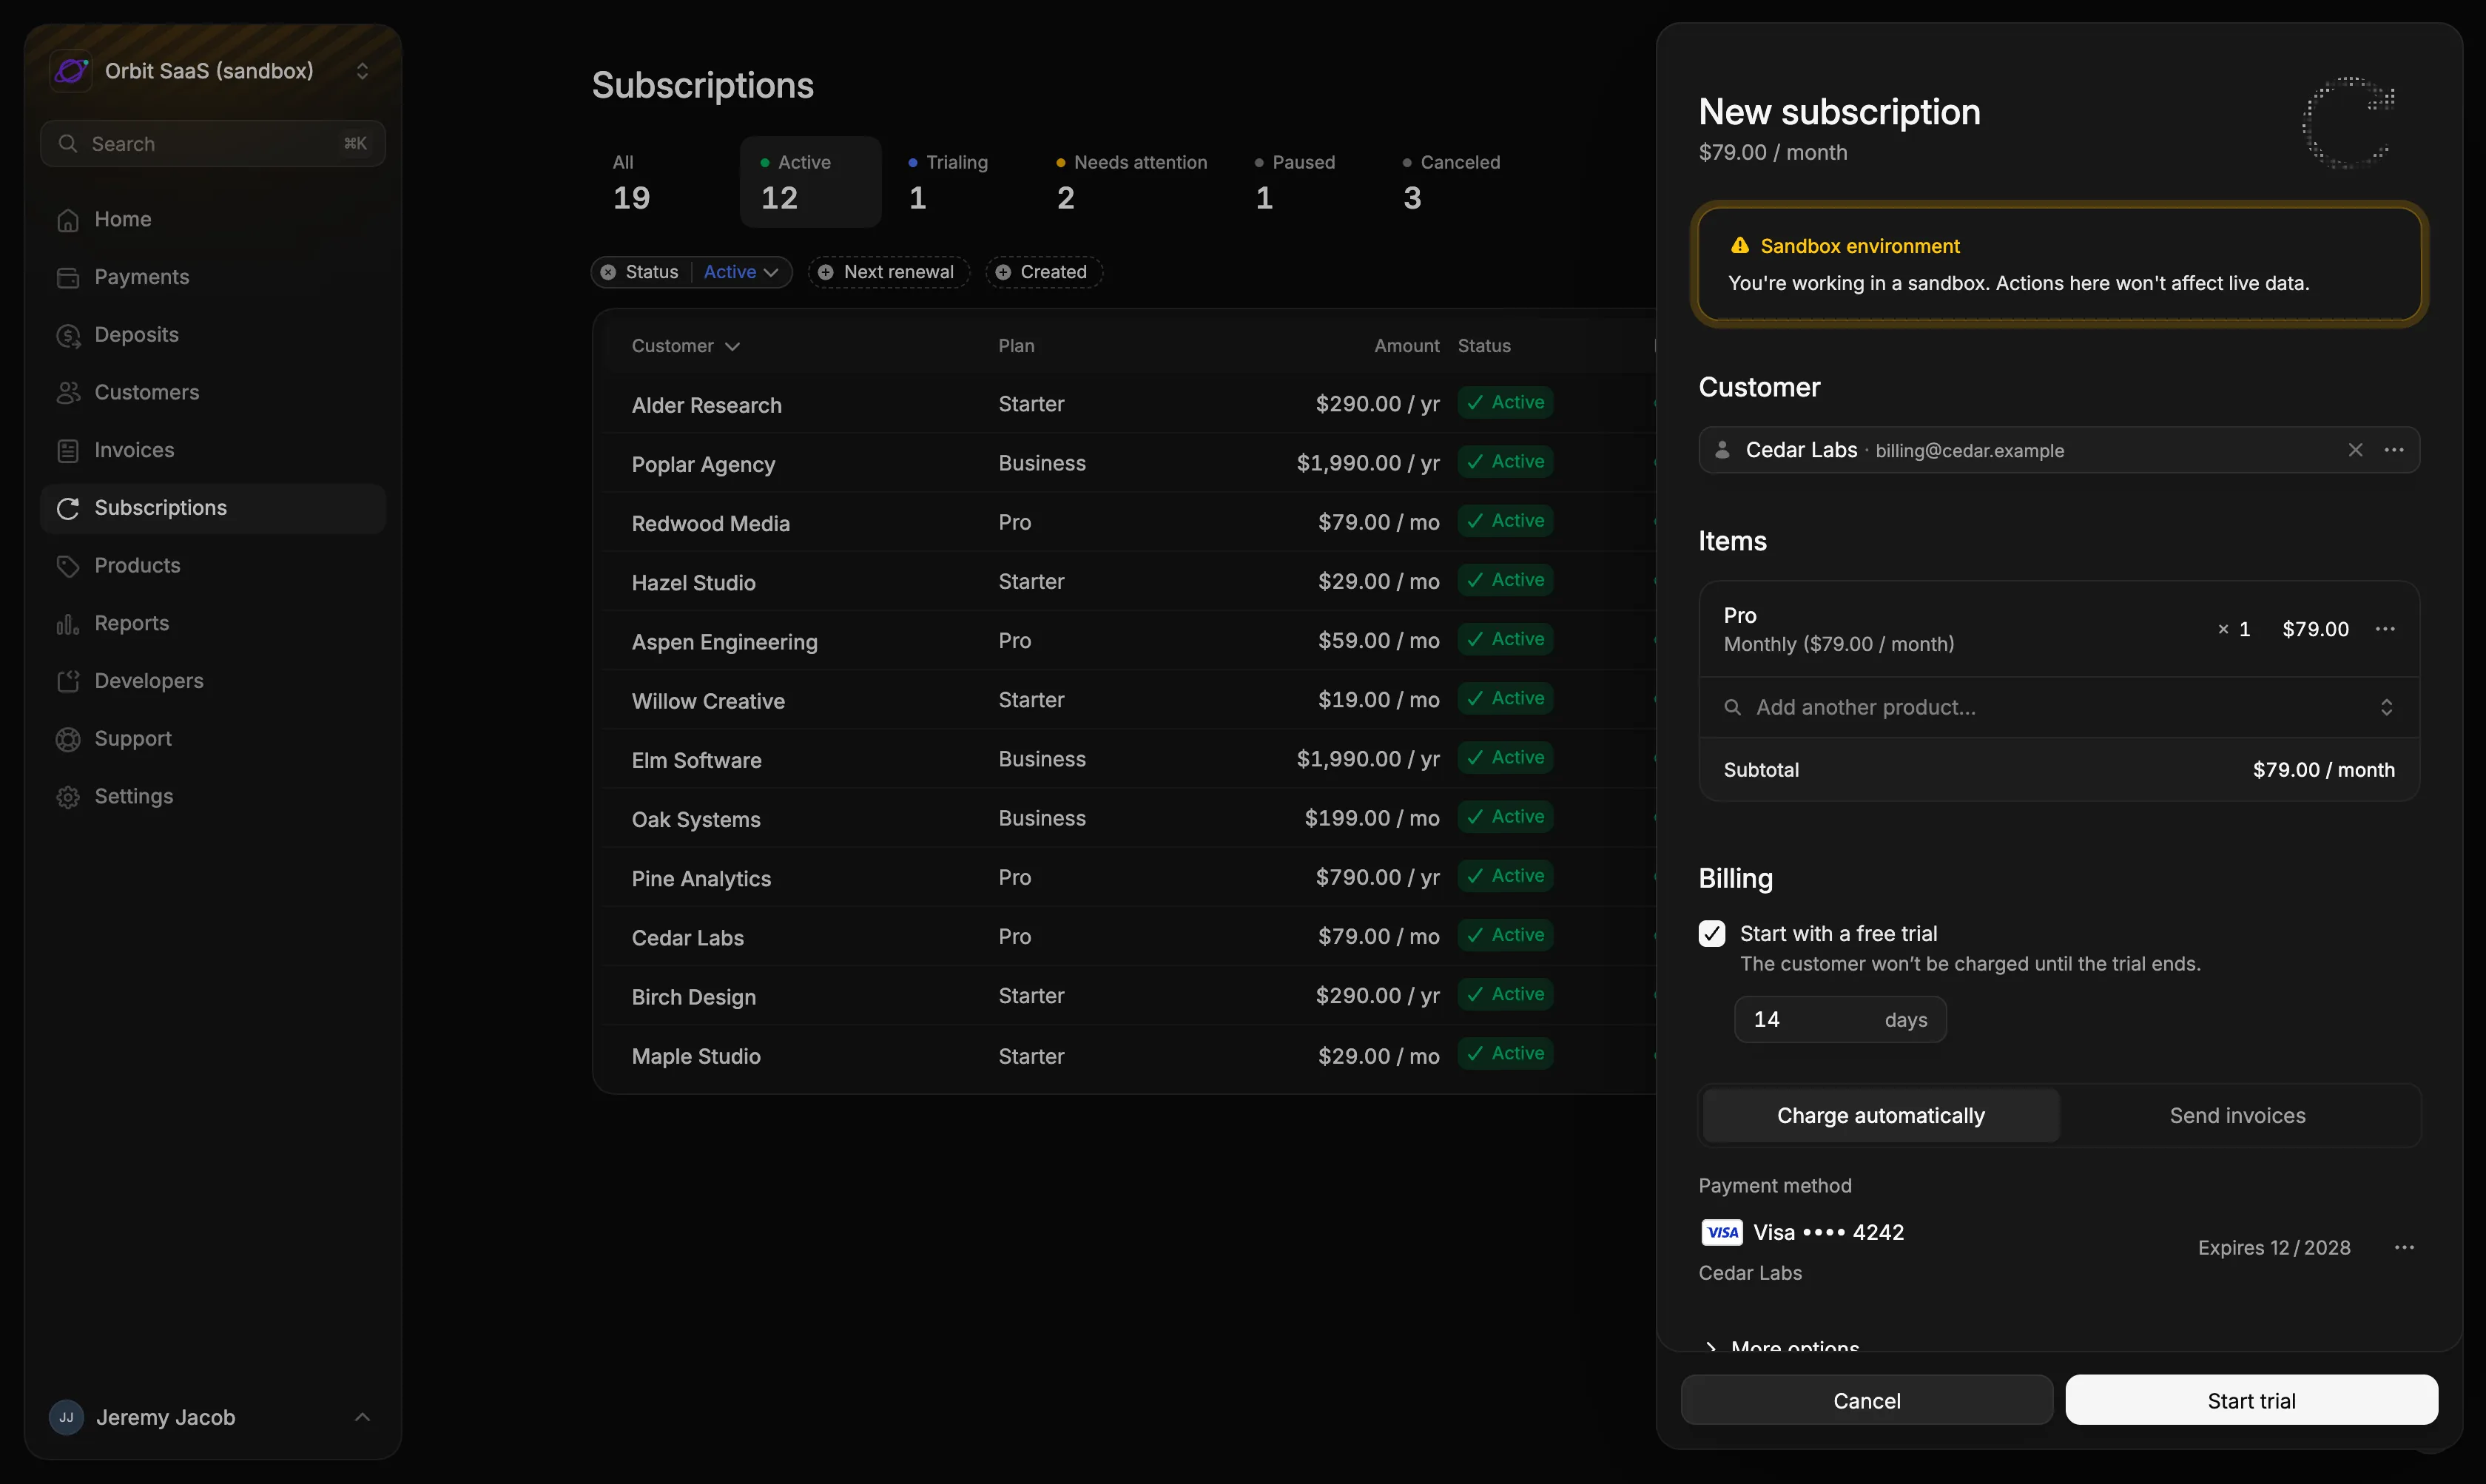Click the Products tag icon
This screenshot has height=1484, width=2486.
[68, 566]
